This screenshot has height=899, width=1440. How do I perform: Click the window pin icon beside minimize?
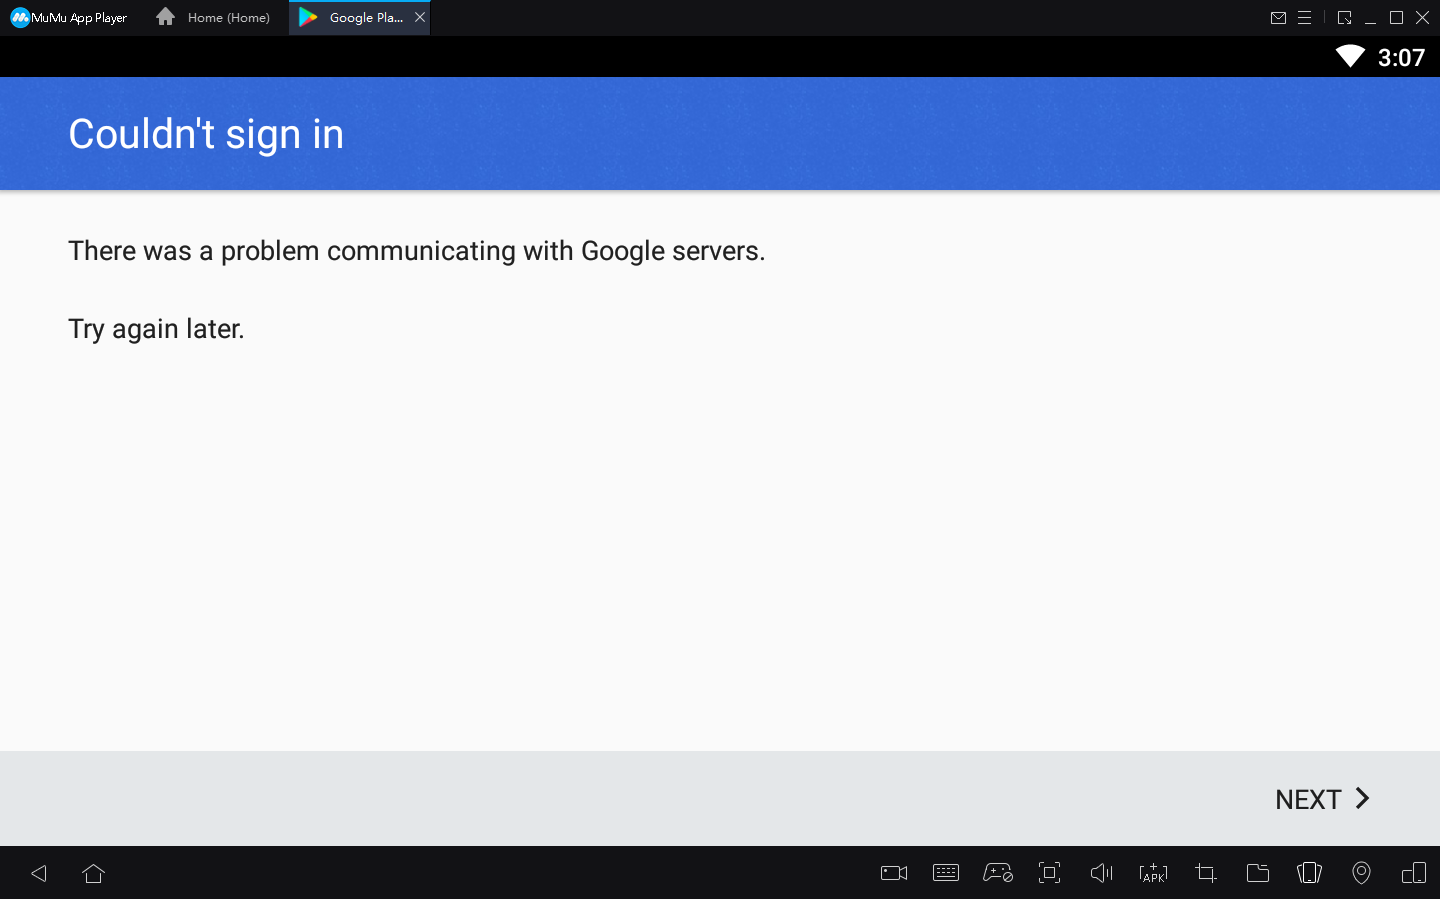pos(1344,17)
